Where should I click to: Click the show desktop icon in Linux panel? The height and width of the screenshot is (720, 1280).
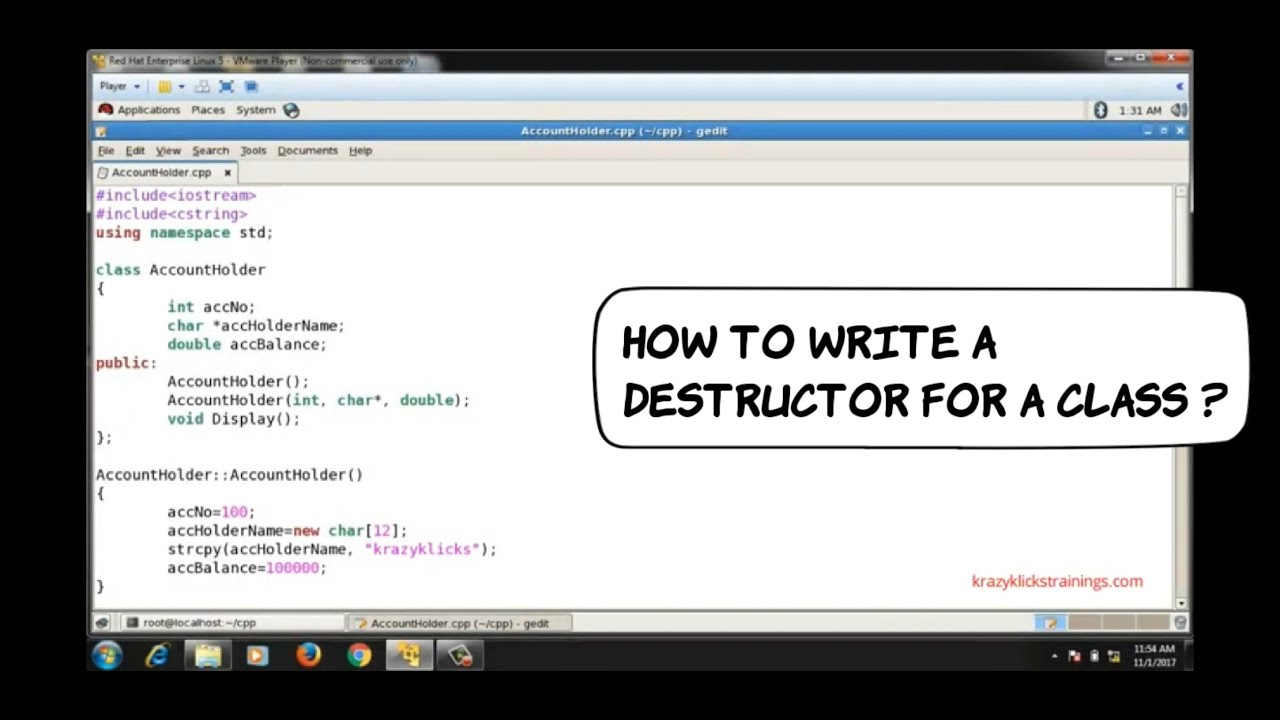[102, 622]
